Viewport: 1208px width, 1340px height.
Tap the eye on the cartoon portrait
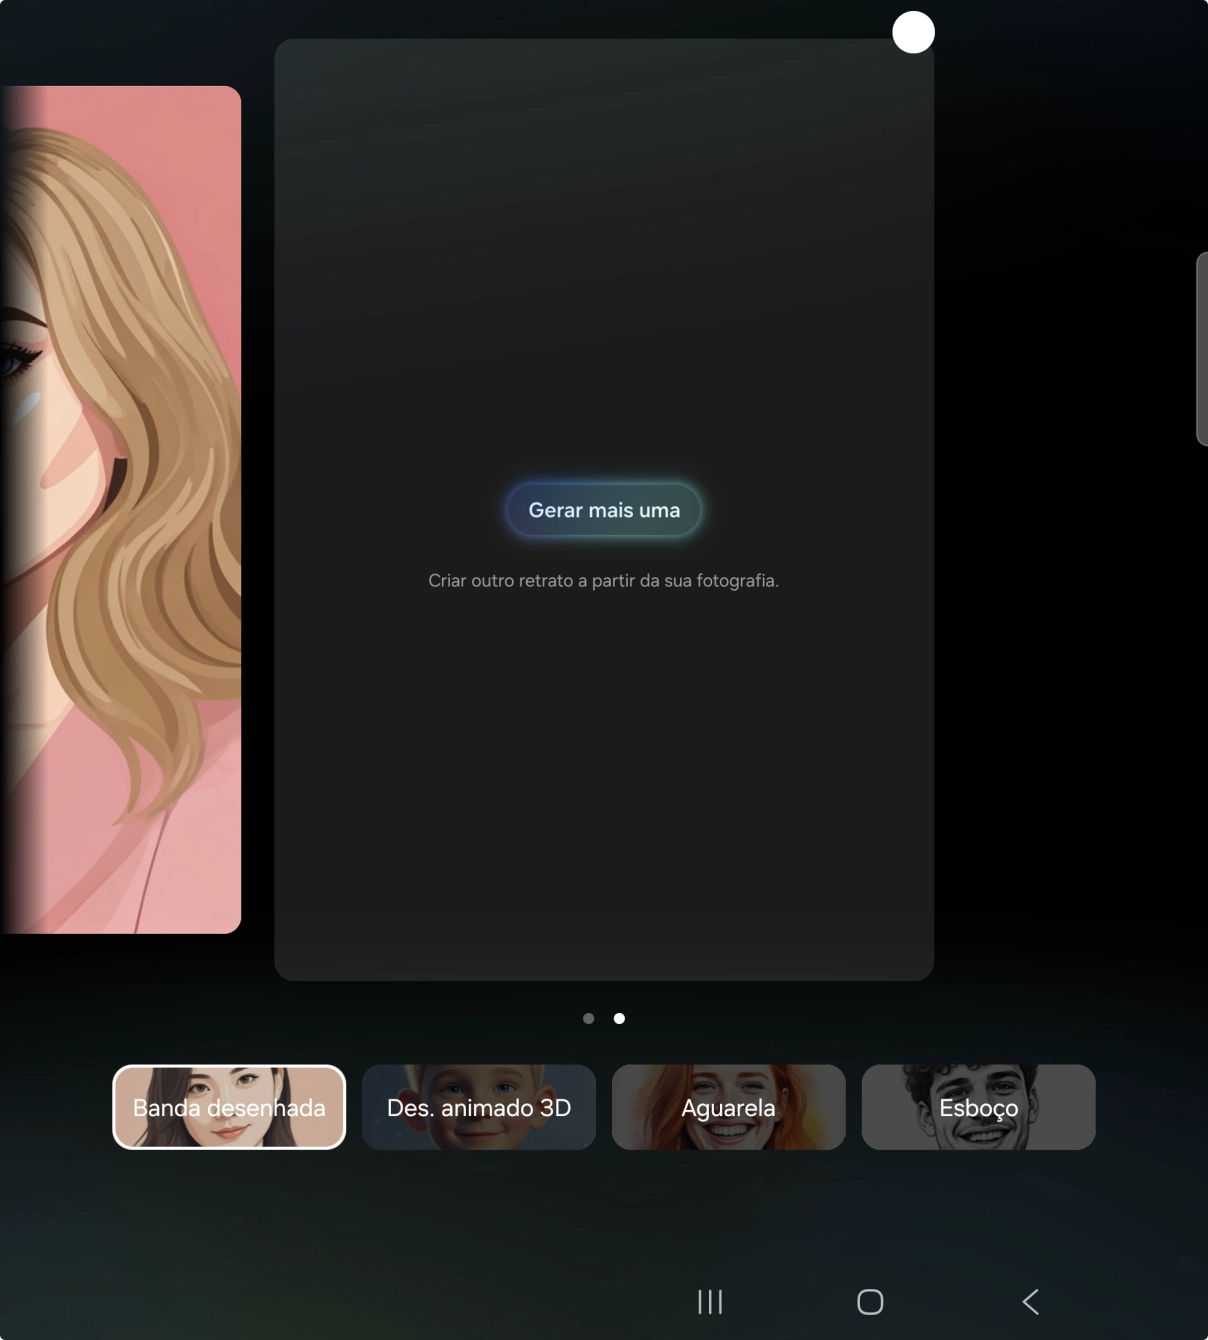coord(17,360)
